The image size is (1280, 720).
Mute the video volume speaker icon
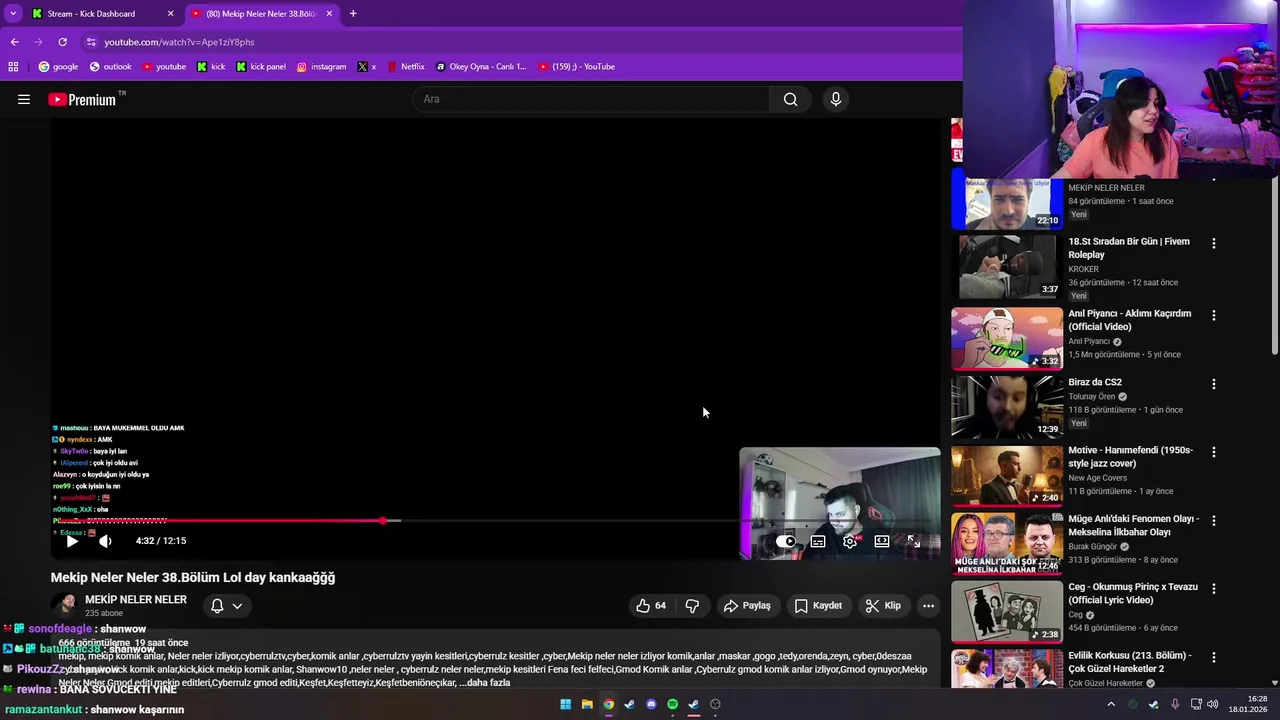105,541
